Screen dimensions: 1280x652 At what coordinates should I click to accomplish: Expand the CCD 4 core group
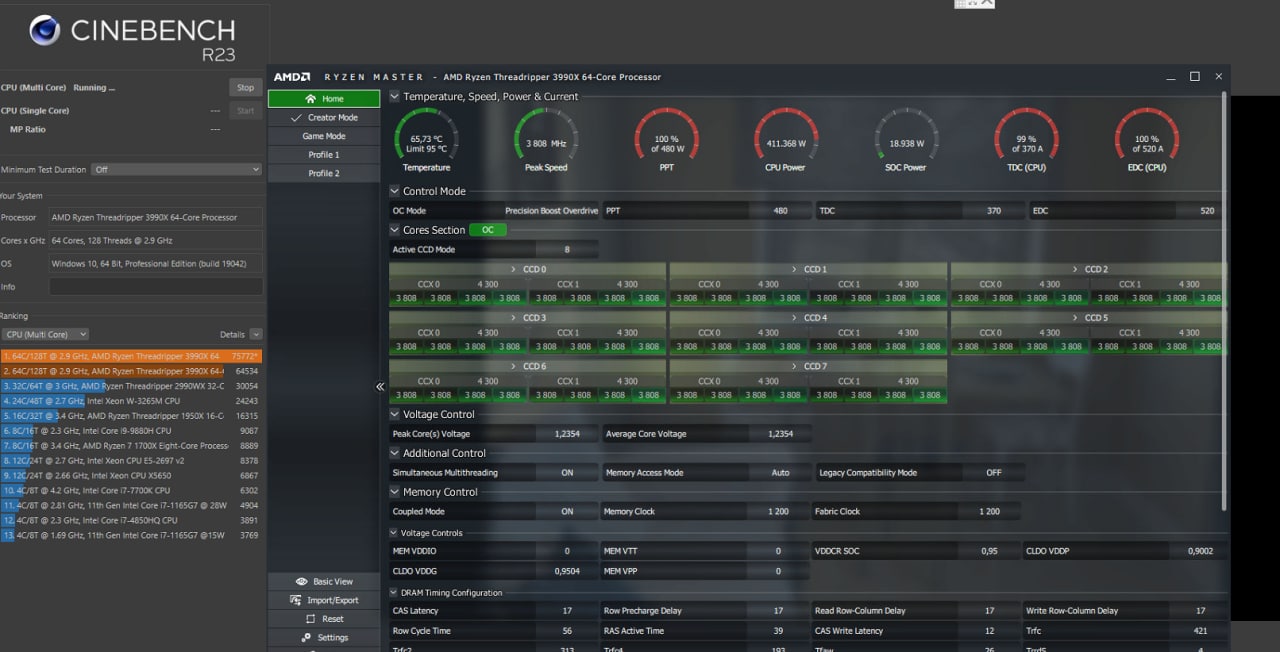[808, 318]
